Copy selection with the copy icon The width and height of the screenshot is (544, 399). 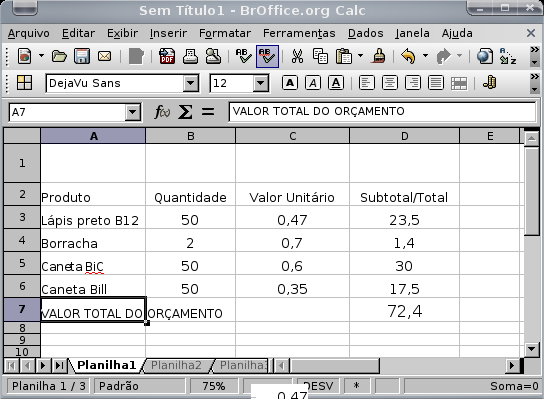point(320,56)
